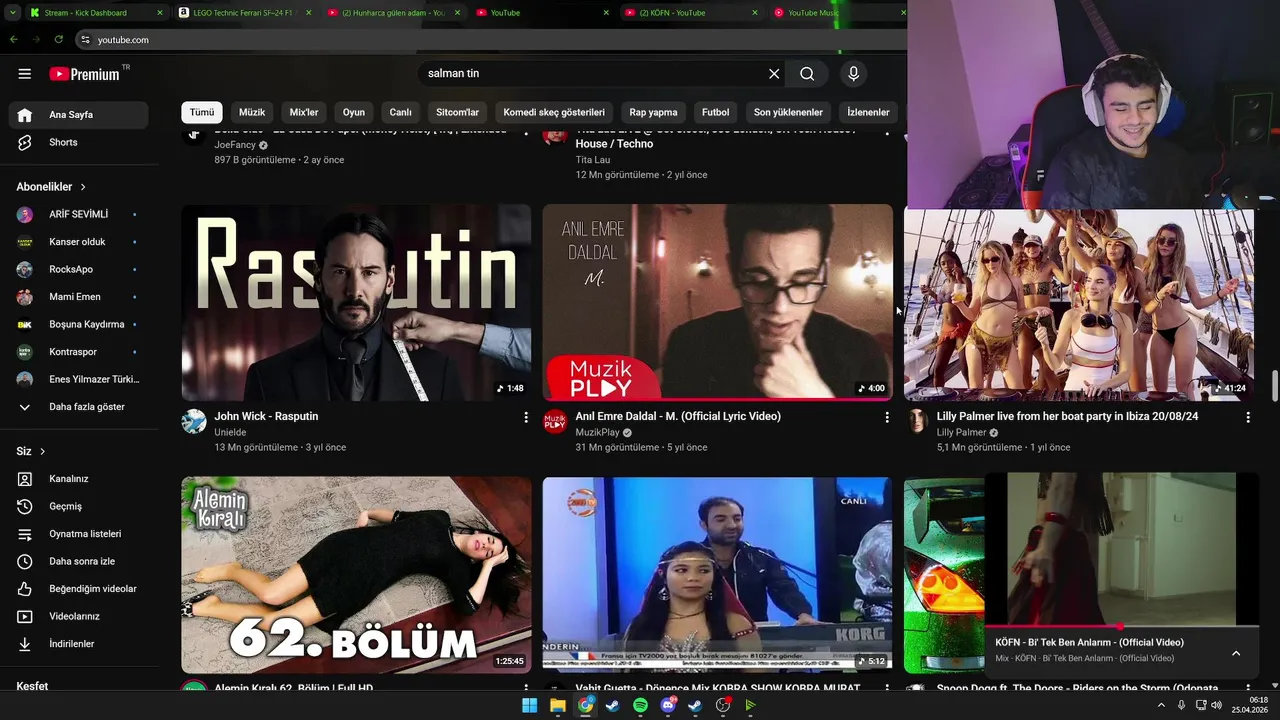Open the YouTube hamburger guide menu
The image size is (1280, 720).
(25, 74)
